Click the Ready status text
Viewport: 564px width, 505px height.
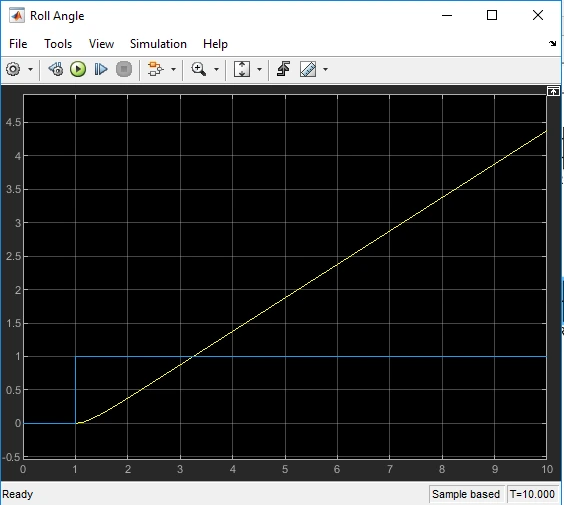pyautogui.click(x=18, y=494)
